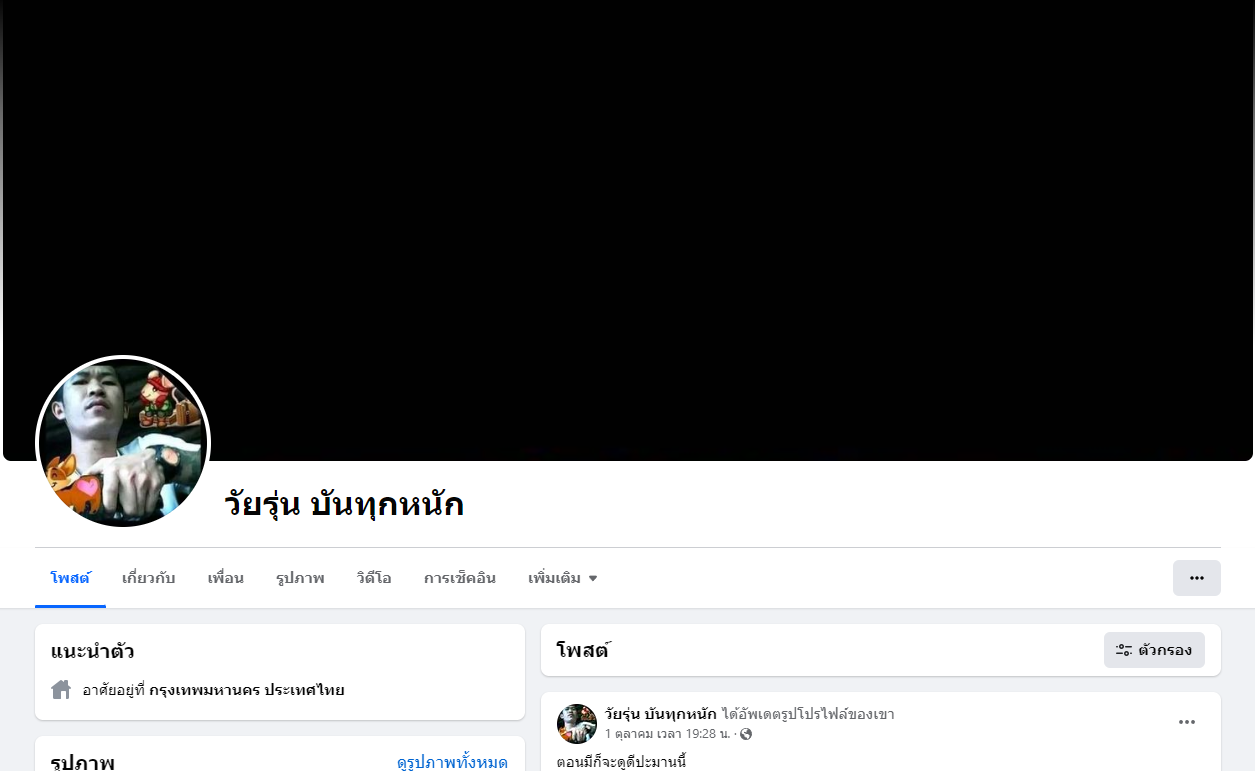Click the ดูรูปภาพทั้งหมด link

coord(452,762)
